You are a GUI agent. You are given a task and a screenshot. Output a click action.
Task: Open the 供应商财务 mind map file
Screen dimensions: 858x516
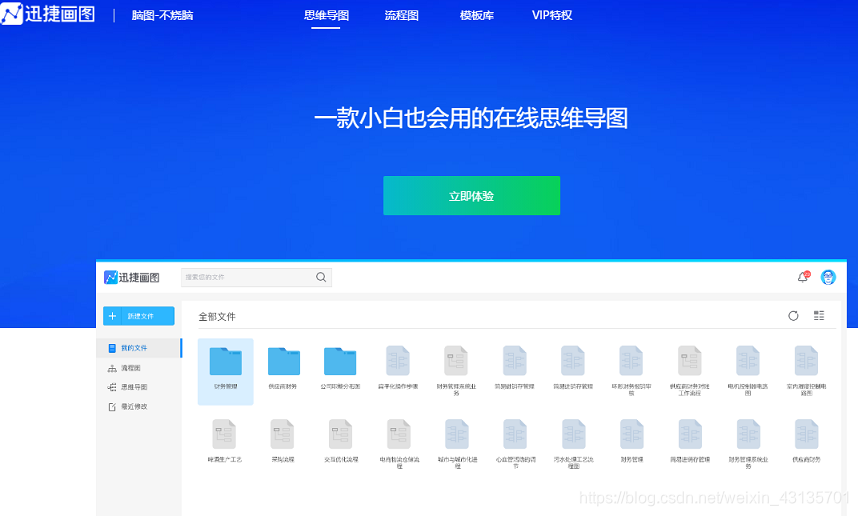[807, 441]
